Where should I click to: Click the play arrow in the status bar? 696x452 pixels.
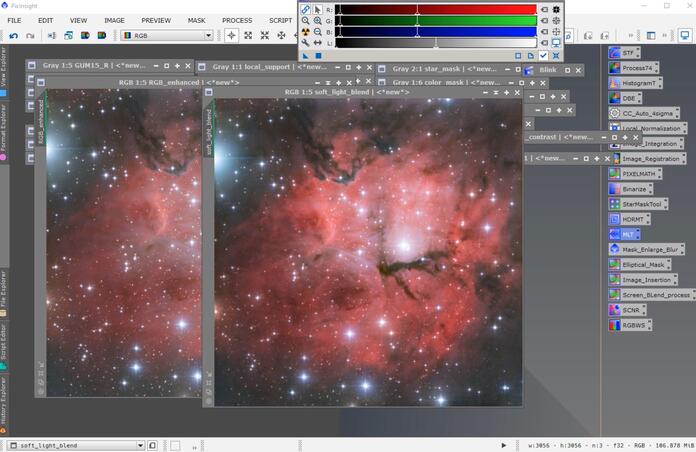(504, 445)
